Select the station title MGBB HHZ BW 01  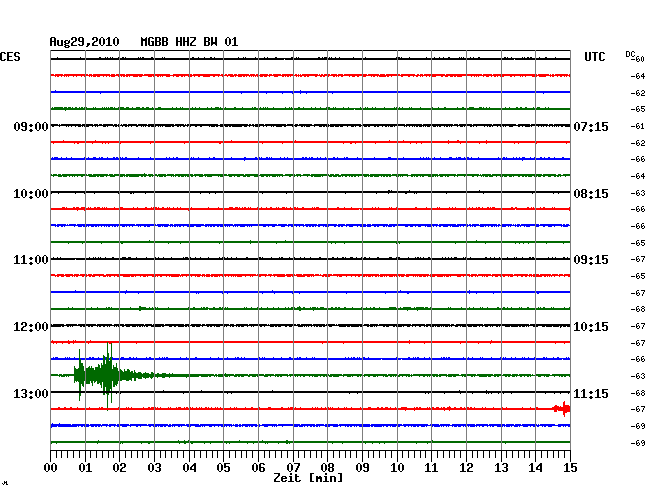189,42
